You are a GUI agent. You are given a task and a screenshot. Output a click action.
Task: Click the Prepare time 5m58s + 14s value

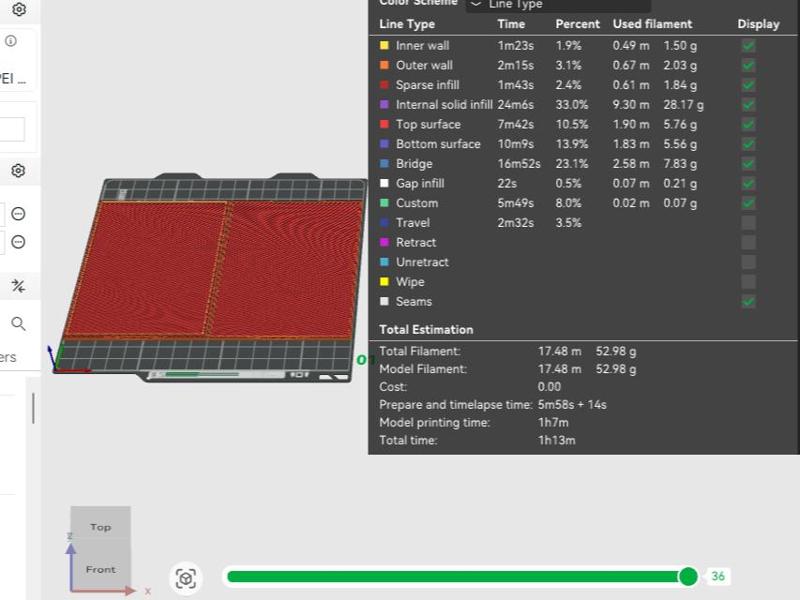click(x=572, y=405)
